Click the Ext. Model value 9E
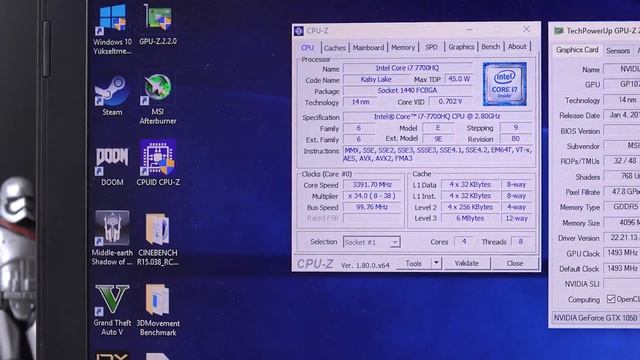640x360 pixels. (438, 139)
